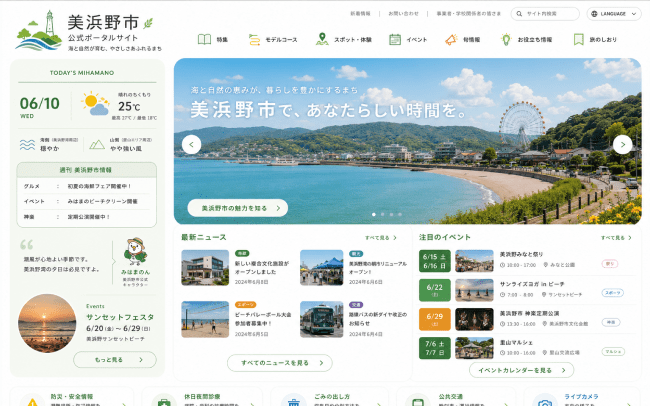
Task: Click the route icon for モデルコース
Action: click(254, 40)
